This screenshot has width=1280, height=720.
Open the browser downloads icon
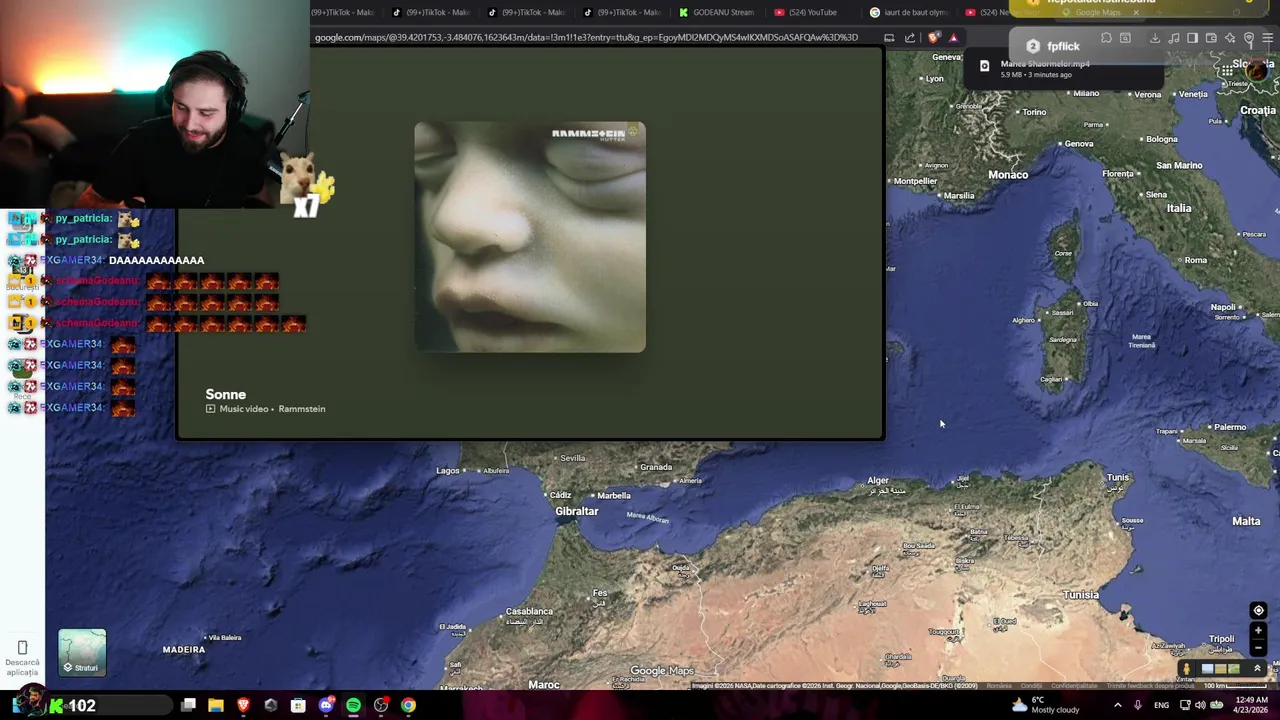(1155, 38)
